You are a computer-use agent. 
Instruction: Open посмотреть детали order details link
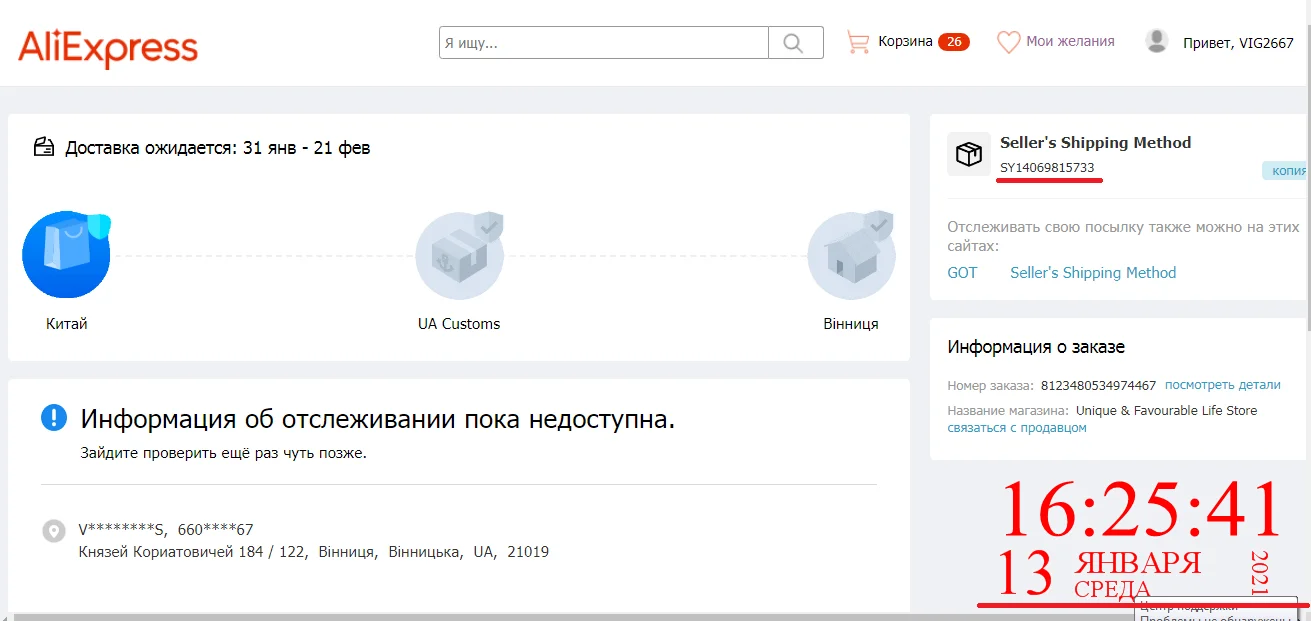point(1222,384)
